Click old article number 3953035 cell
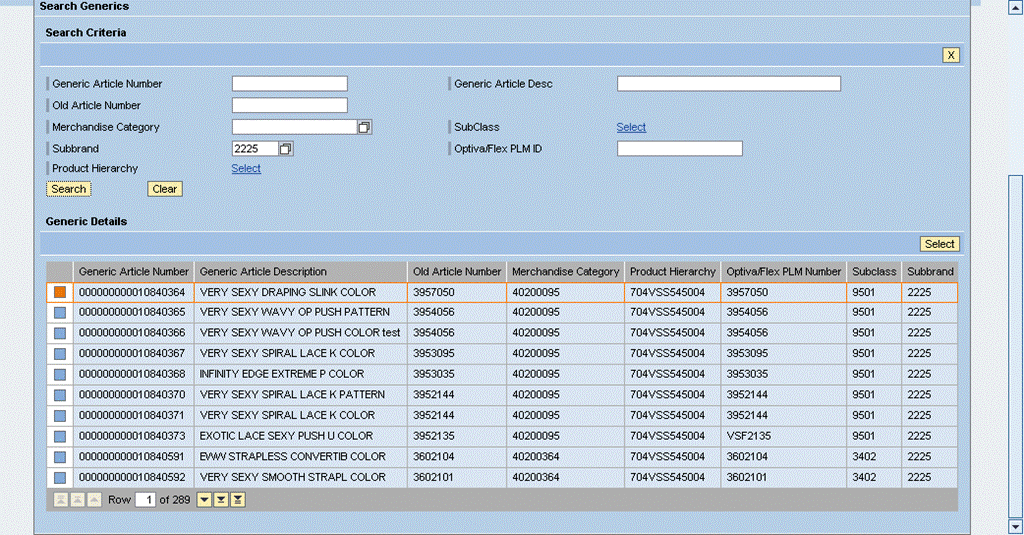 point(457,374)
